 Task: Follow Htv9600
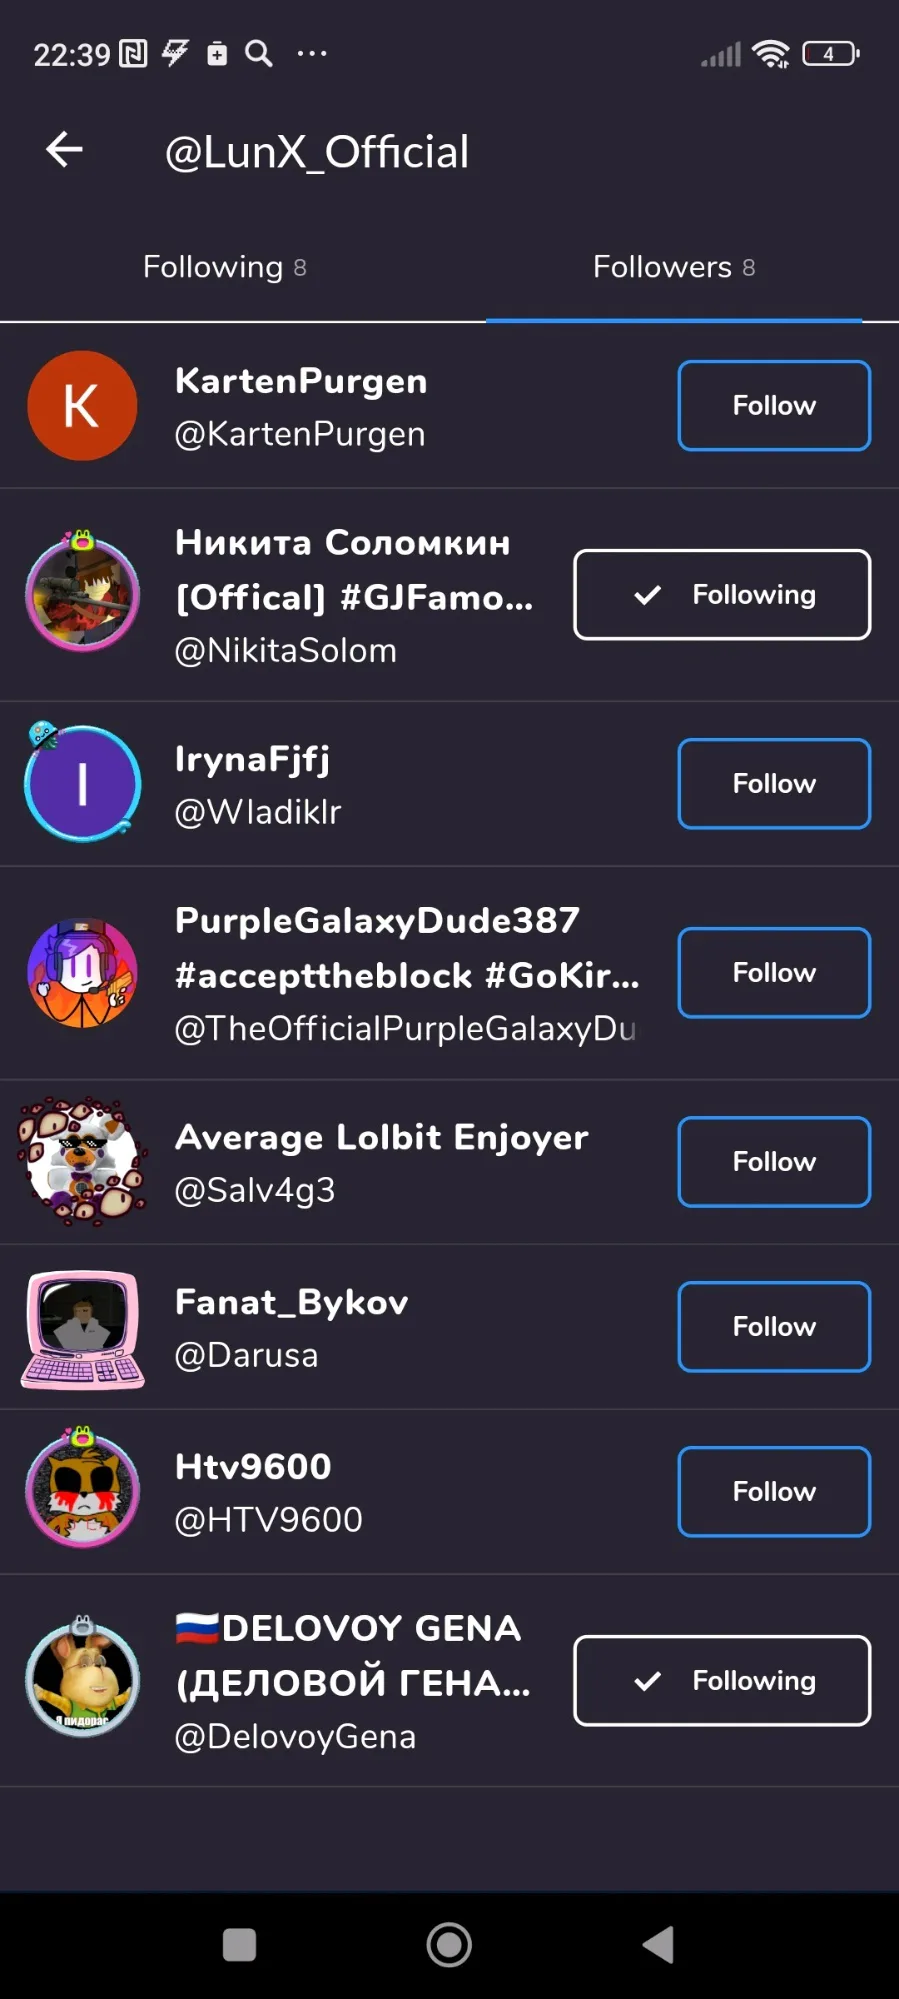774,1492
